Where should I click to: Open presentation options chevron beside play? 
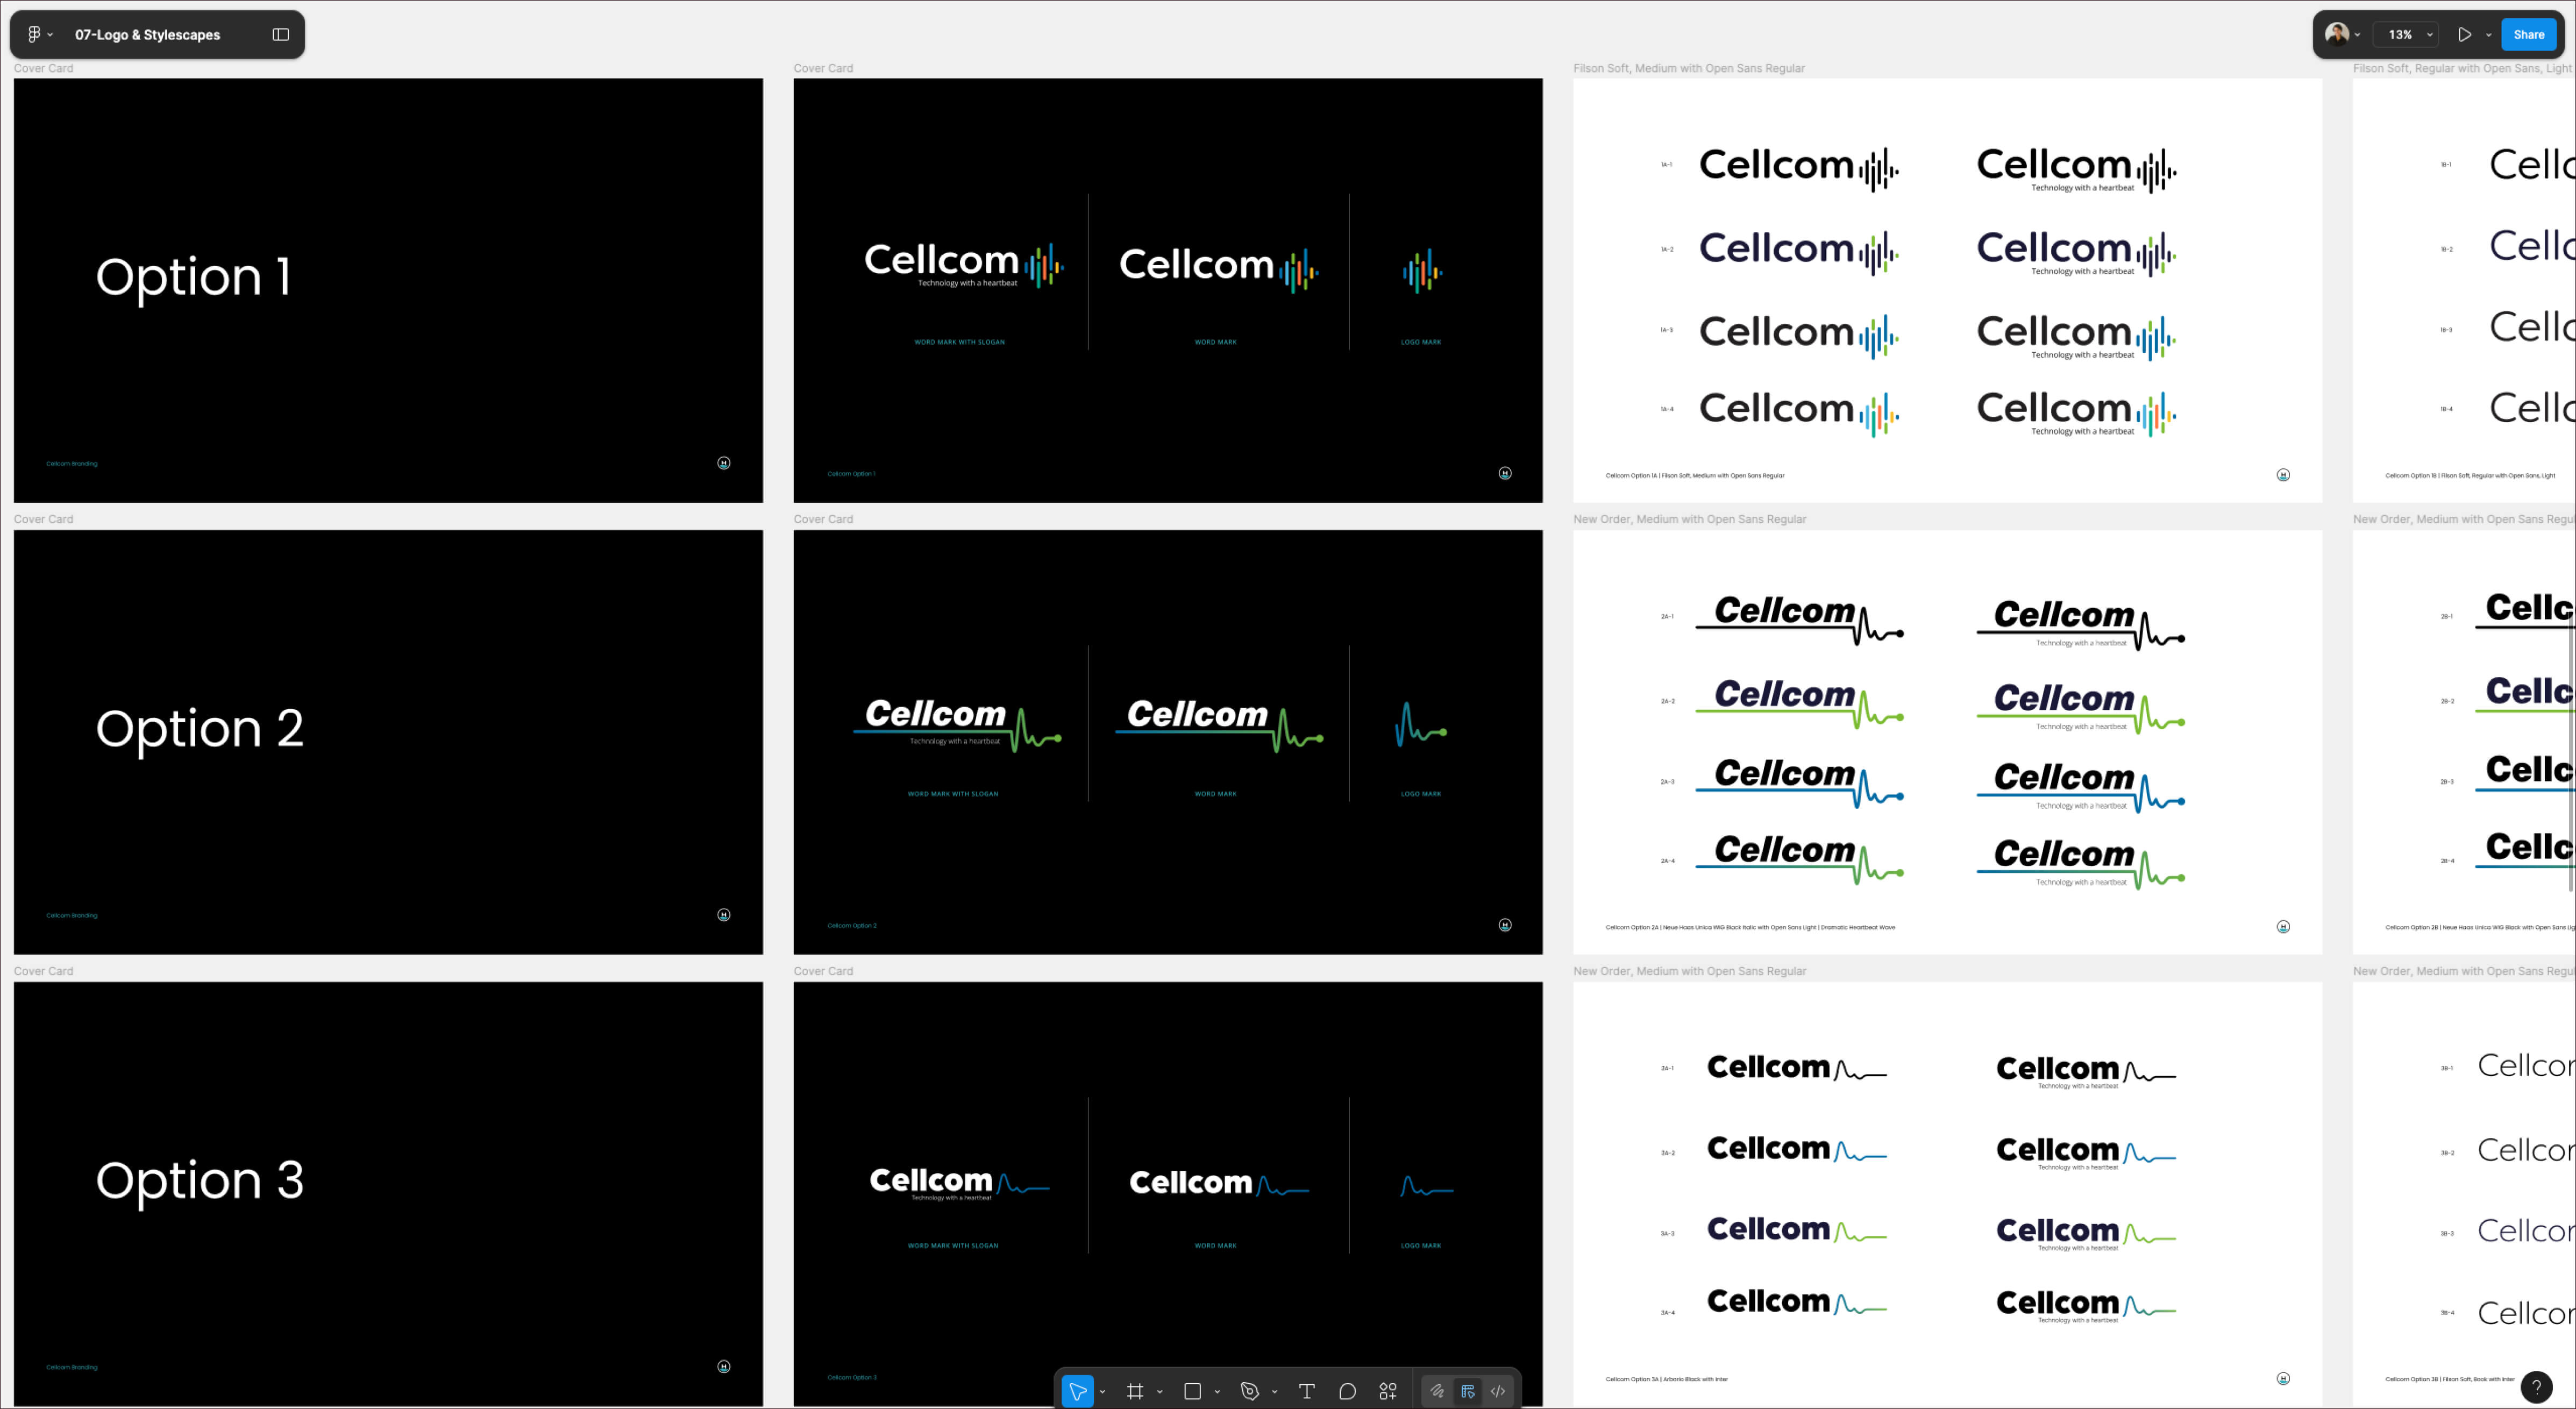2489,35
